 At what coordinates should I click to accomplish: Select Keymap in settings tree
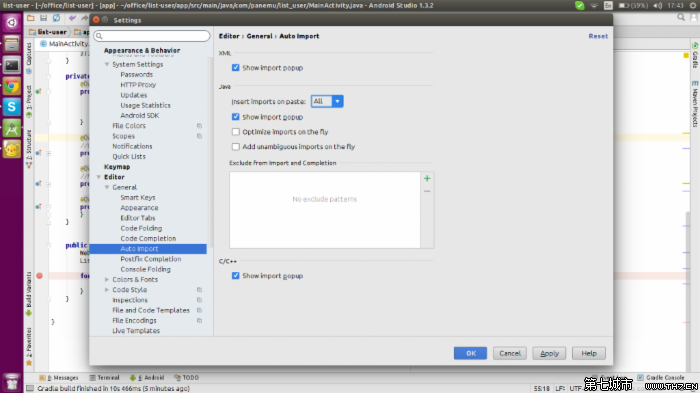coord(117,167)
